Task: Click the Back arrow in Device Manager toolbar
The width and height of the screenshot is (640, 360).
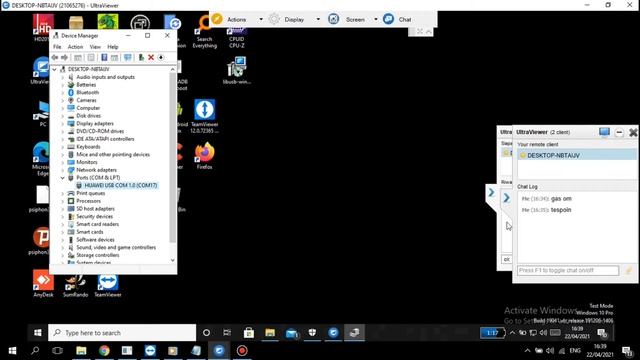Action: 55,58
